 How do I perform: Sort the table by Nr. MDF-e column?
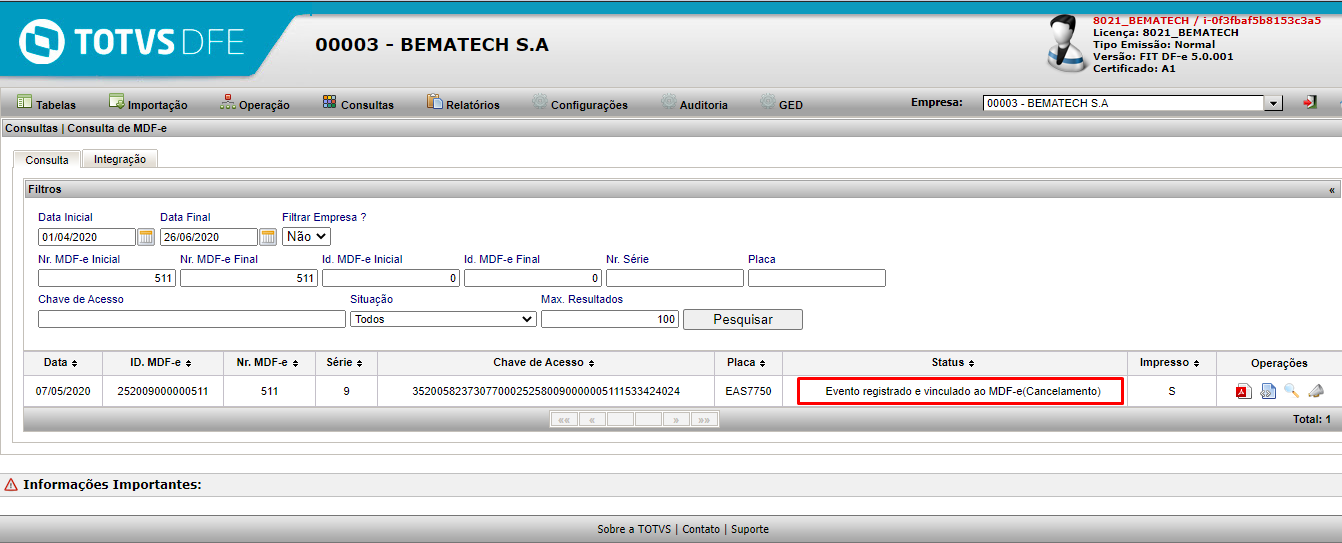point(269,363)
